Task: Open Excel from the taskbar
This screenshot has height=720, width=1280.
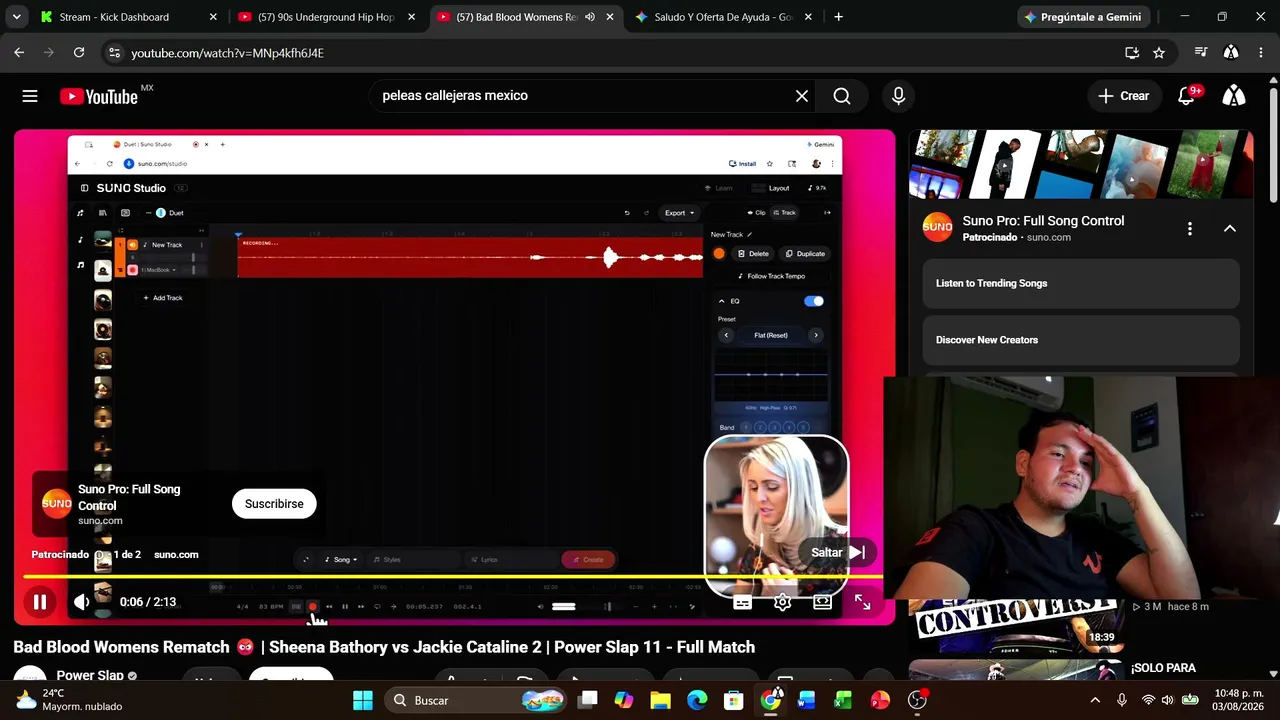Action: (843, 700)
